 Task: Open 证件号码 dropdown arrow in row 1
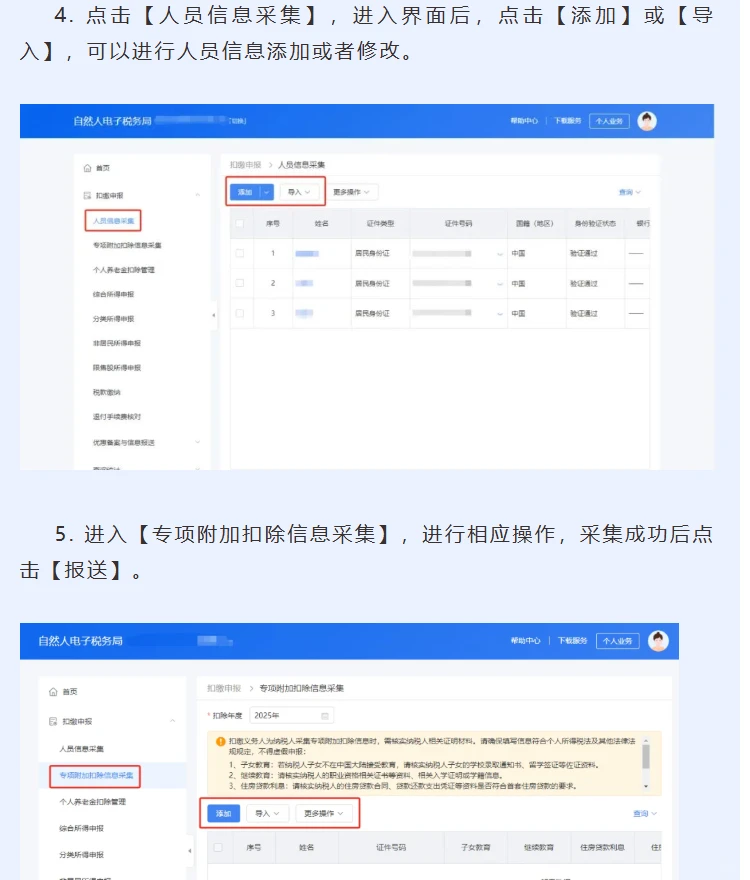(500, 254)
